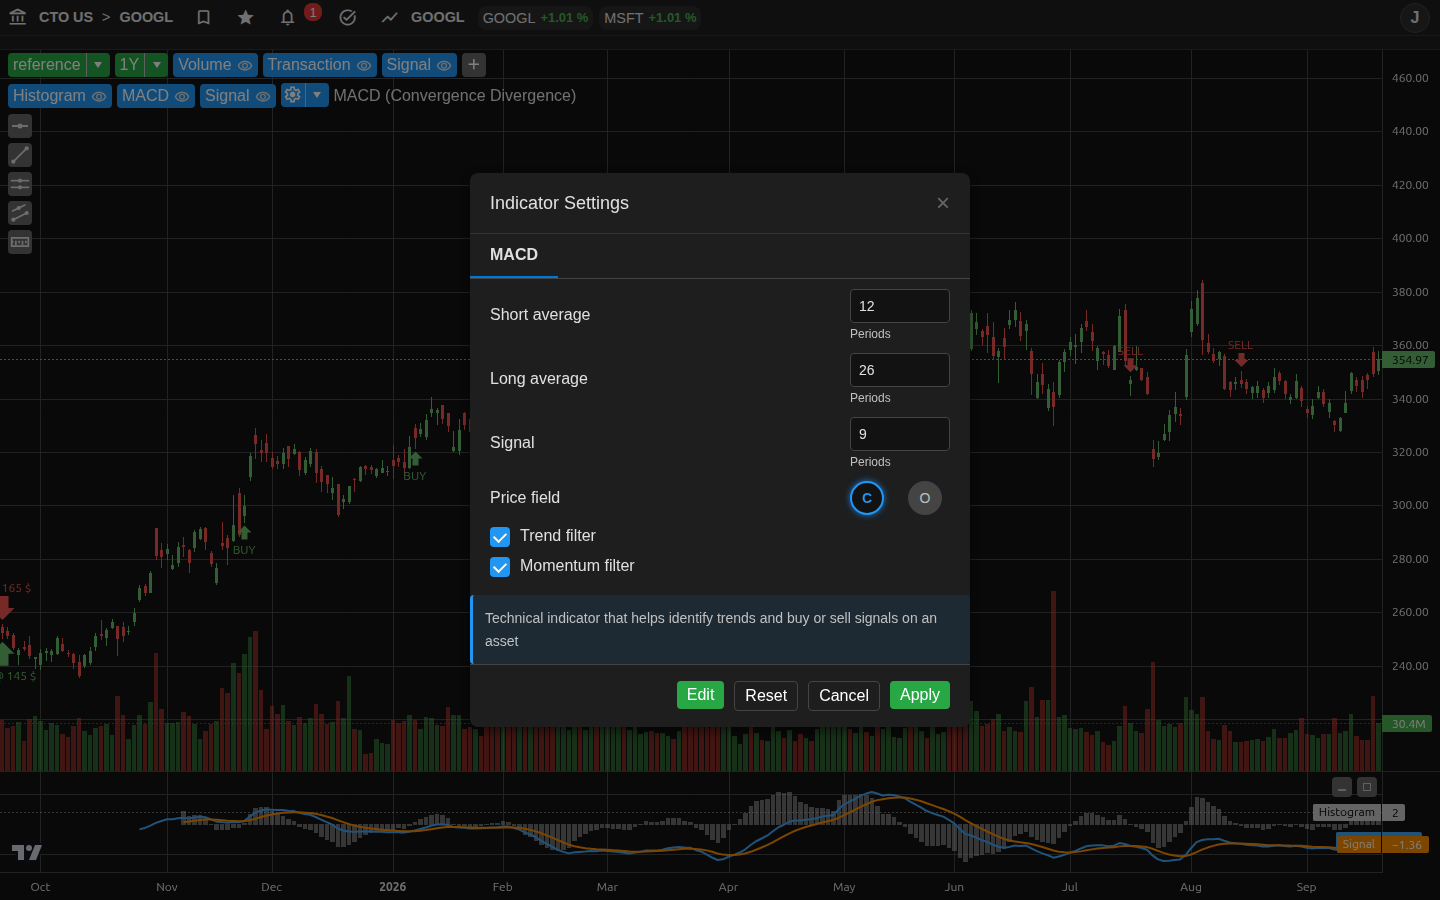1440x900 pixels.
Task: Expand the dropdown arrow beside the gear
Action: [317, 95]
